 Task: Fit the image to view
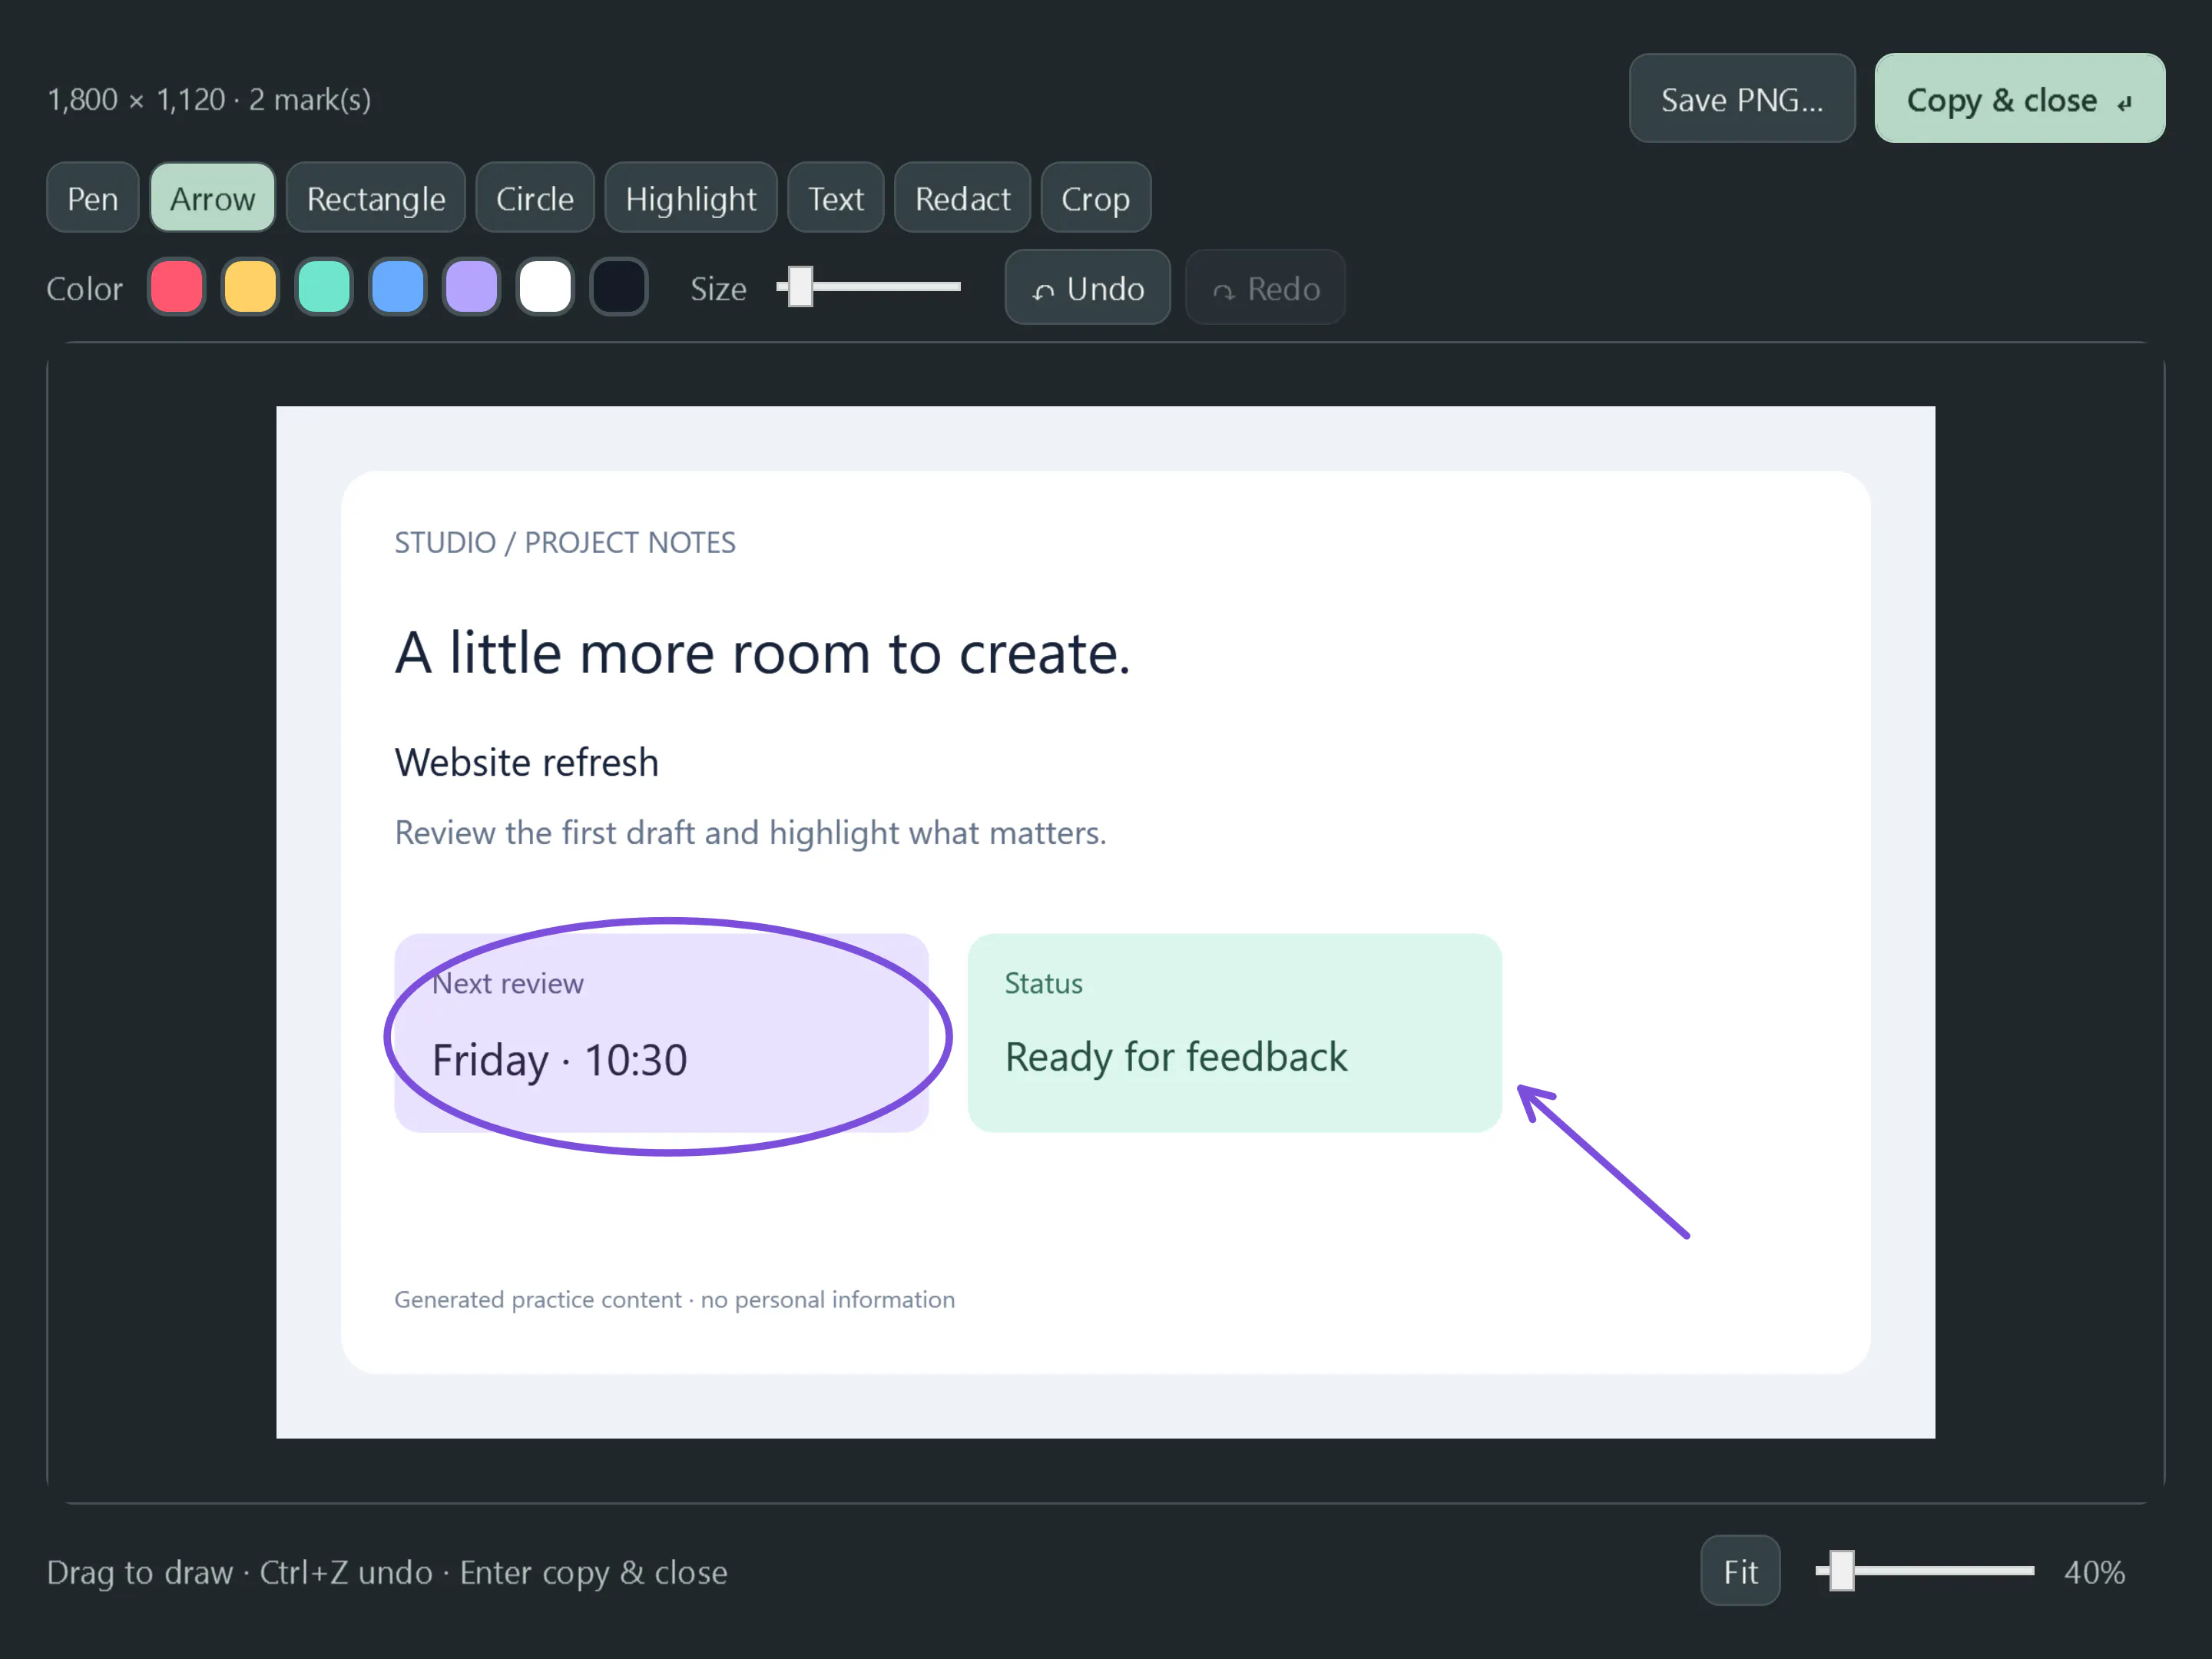tap(1740, 1571)
